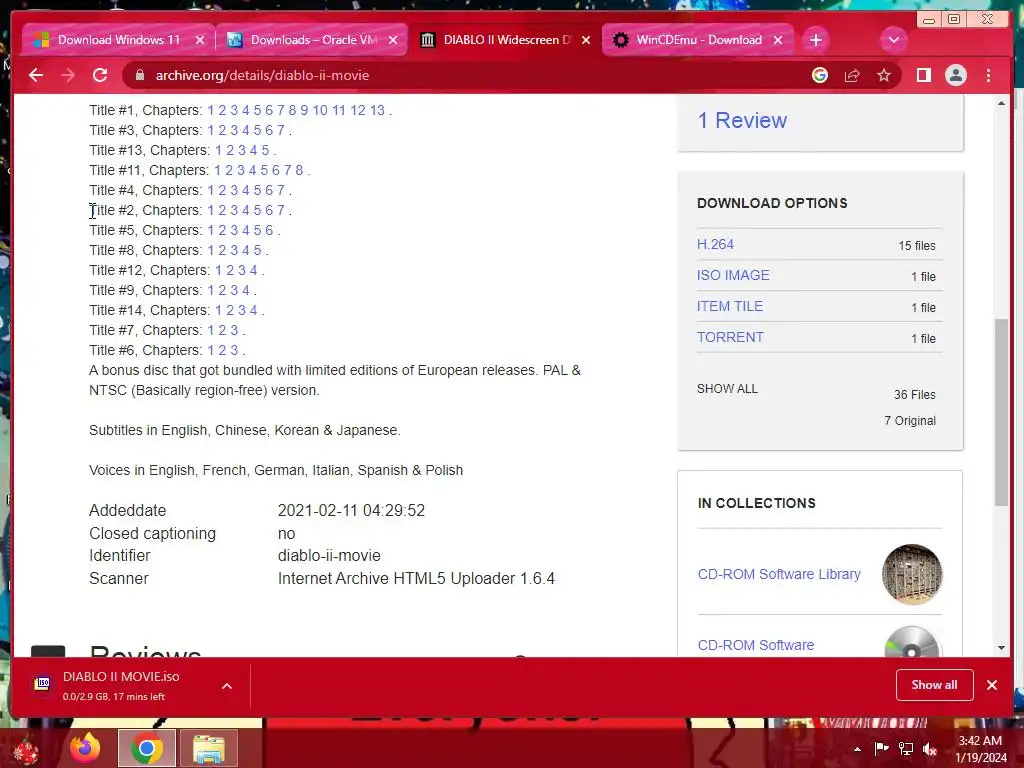Open CD-ROM Software Library collection link
The image size is (1024, 768).
click(x=779, y=574)
